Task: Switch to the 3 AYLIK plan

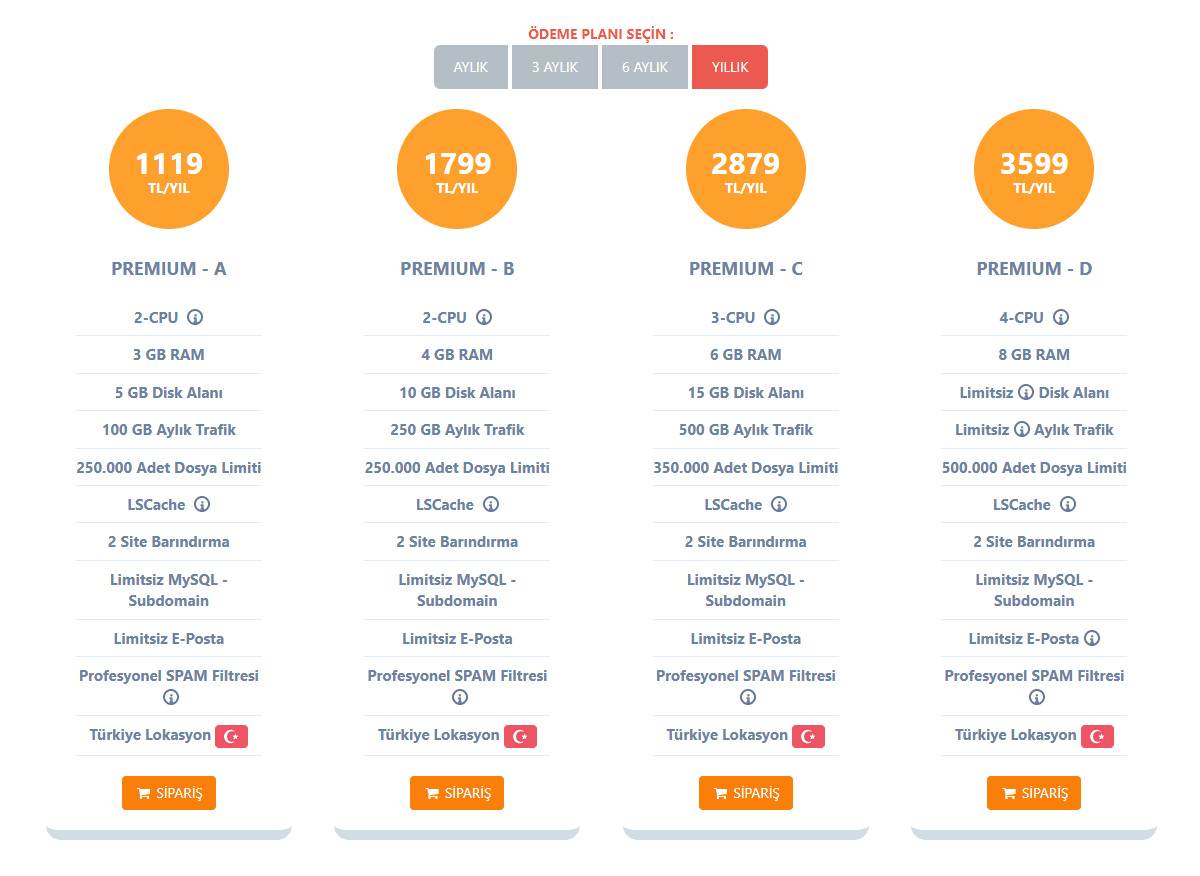Action: pos(555,67)
